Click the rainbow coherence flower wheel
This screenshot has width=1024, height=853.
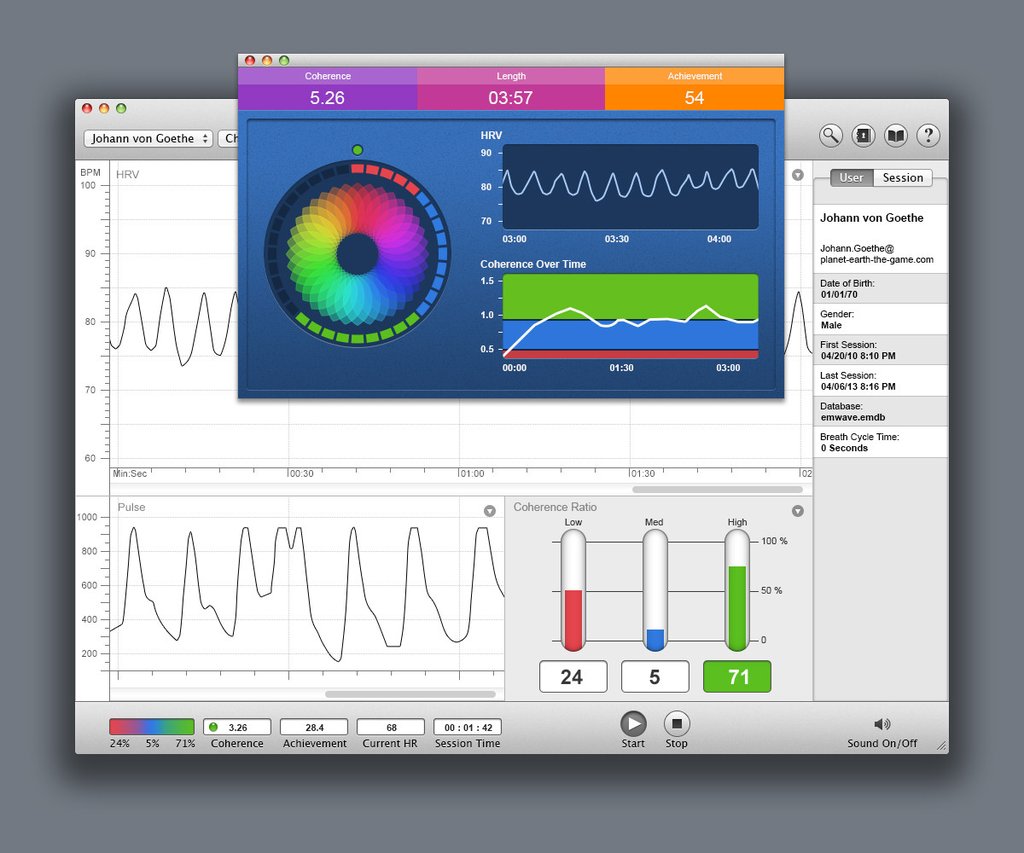357,254
